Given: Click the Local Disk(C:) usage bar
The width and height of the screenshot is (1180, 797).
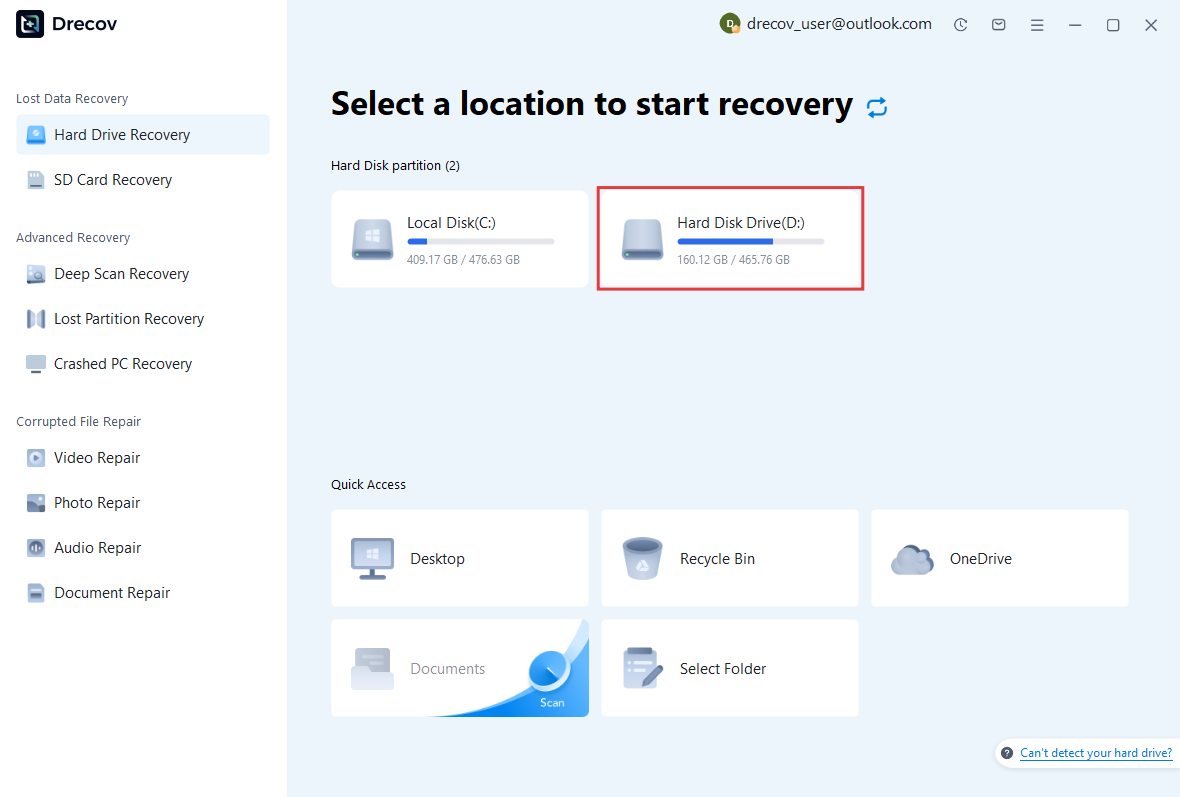Looking at the screenshot, I should pyautogui.click(x=481, y=240).
